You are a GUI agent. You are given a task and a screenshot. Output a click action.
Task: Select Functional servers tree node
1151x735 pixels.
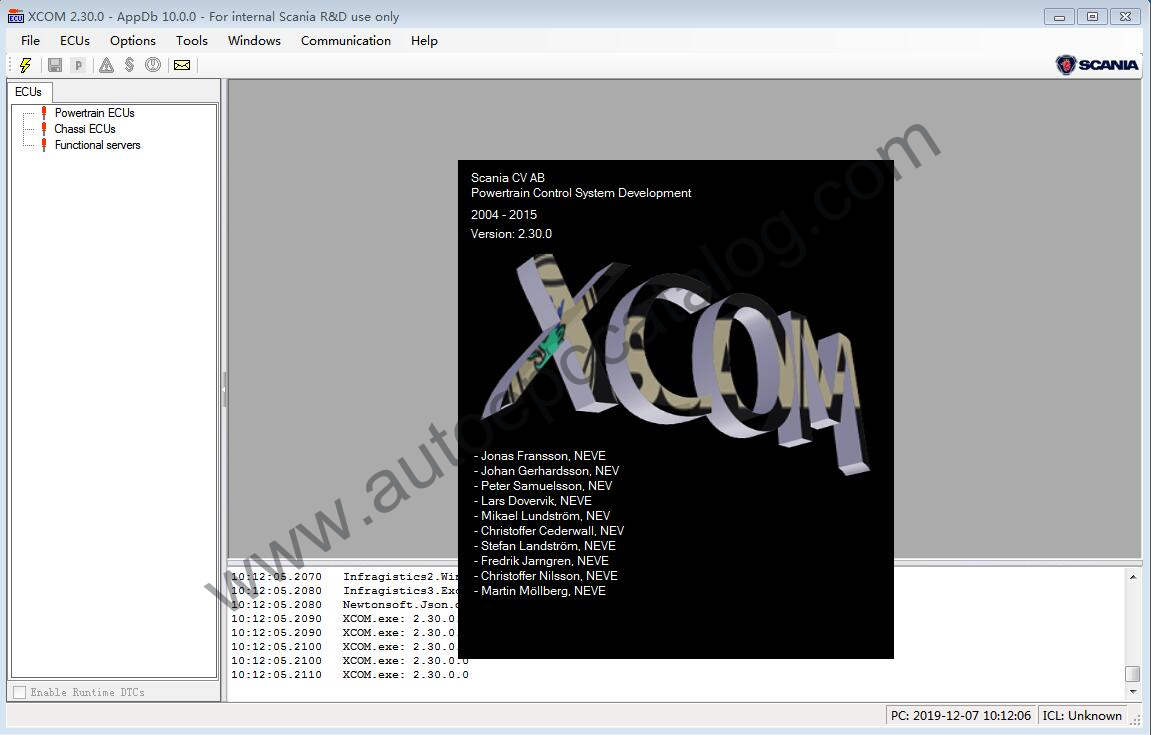[x=98, y=145]
